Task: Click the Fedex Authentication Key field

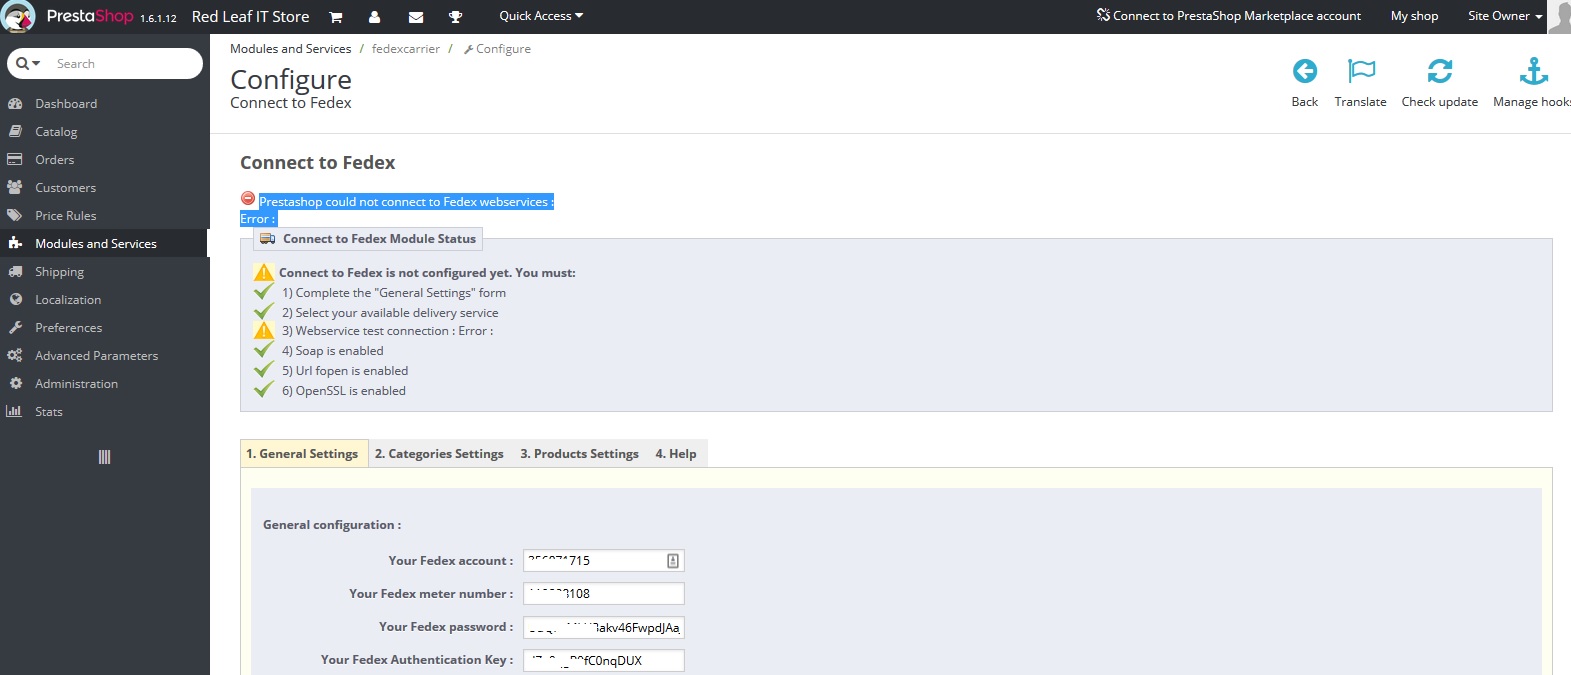Action: 604,661
